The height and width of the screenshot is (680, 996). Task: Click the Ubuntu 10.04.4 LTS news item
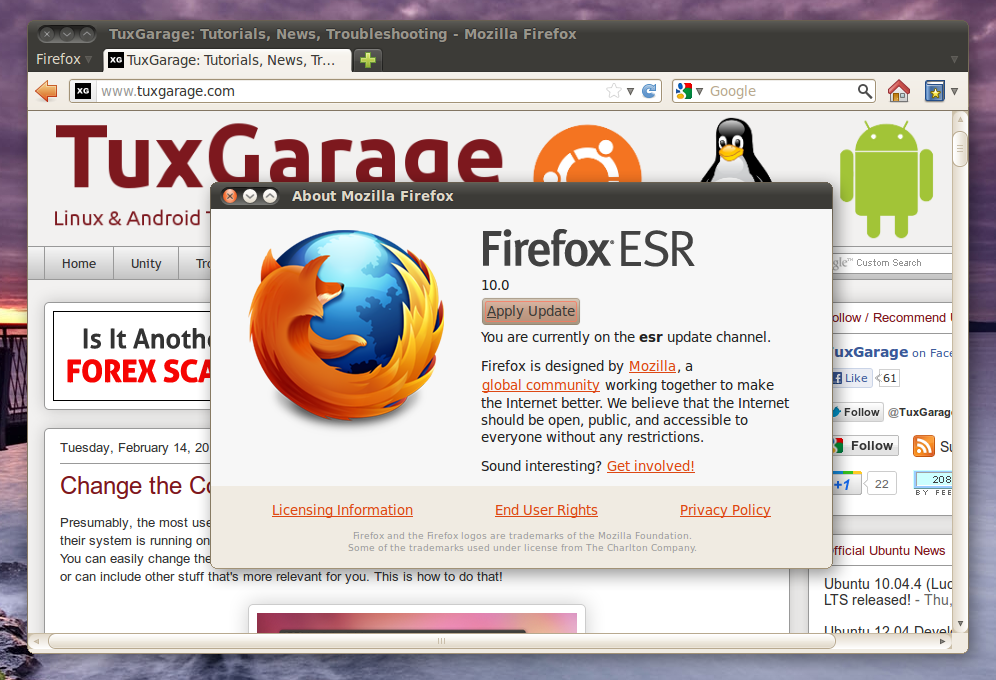(x=887, y=592)
